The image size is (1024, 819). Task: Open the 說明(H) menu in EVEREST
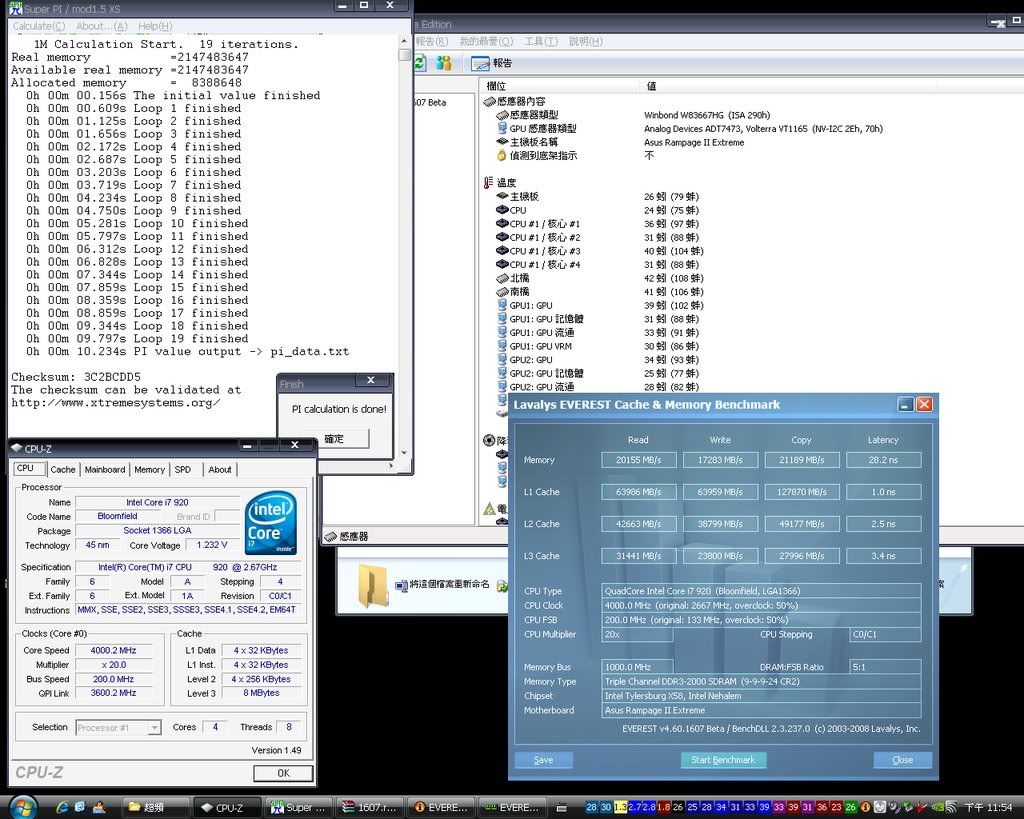pos(585,41)
